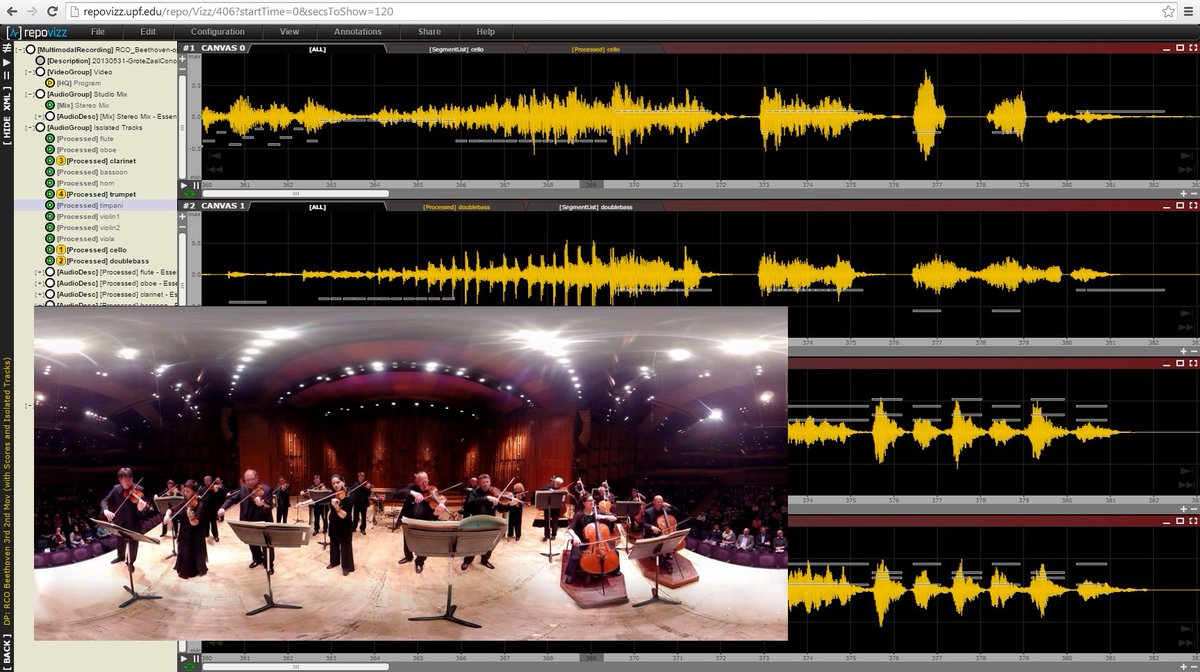The width and height of the screenshot is (1200, 672).
Task: Play the Processed horn track icon
Action: [50, 183]
